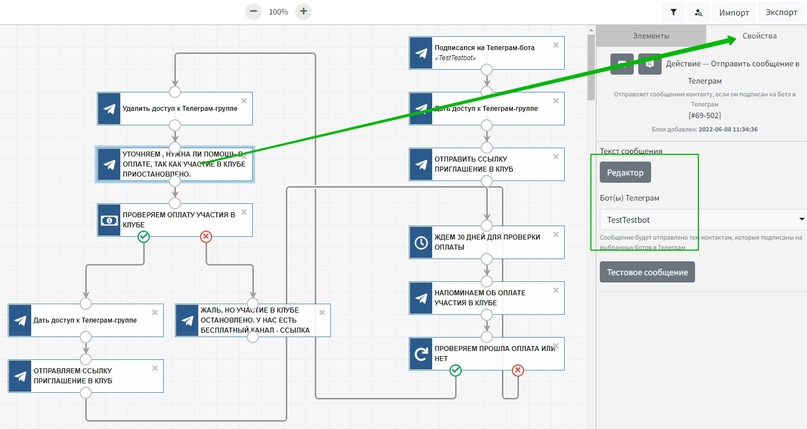Select the repeat-check circular arrow icon block

(421, 352)
